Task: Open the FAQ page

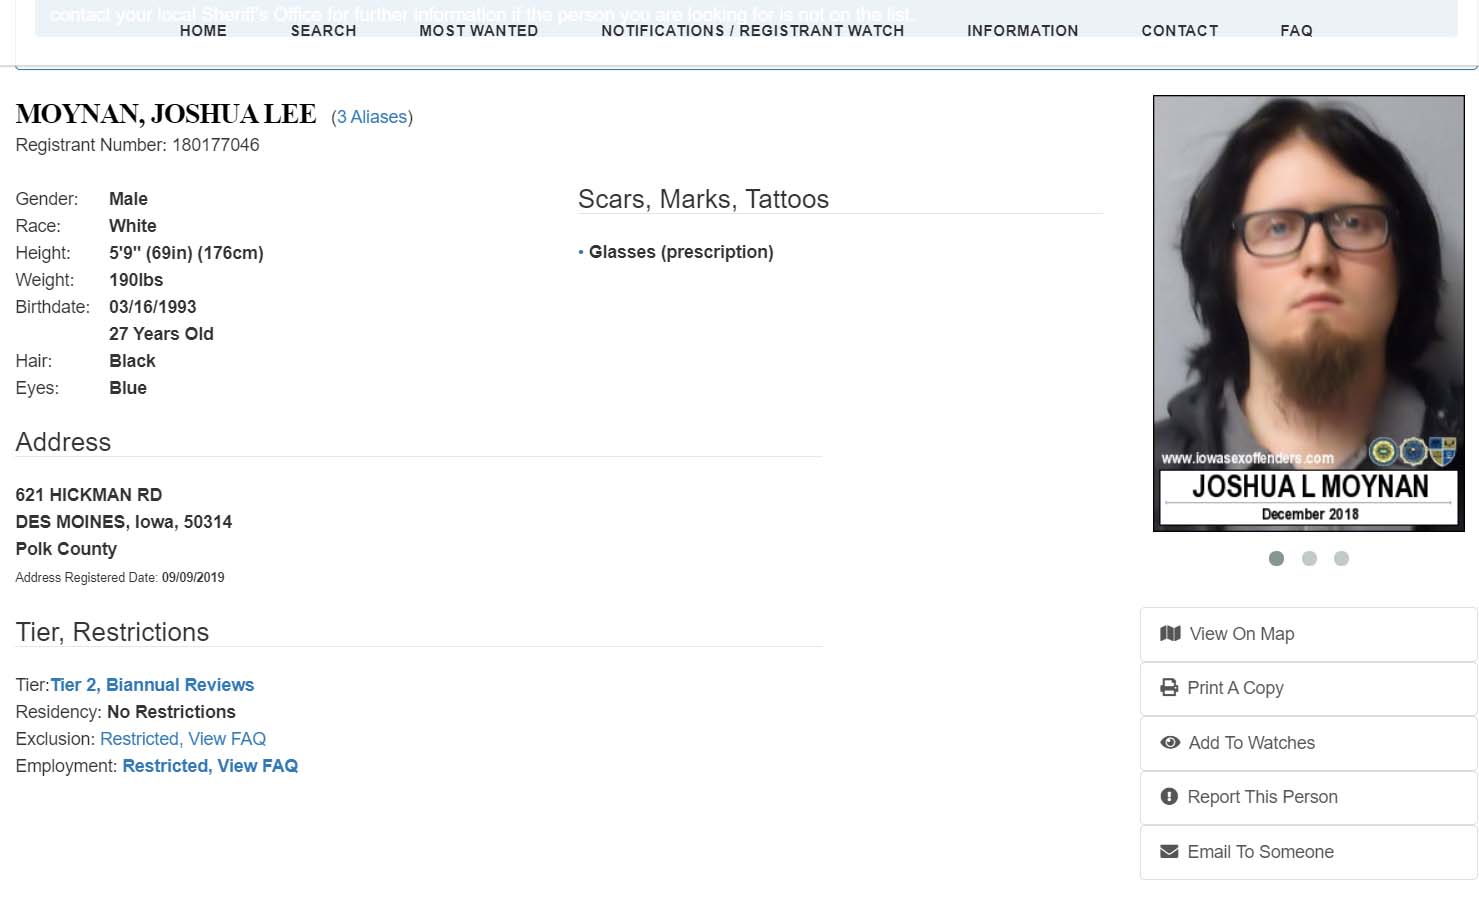Action: [x=1296, y=31]
